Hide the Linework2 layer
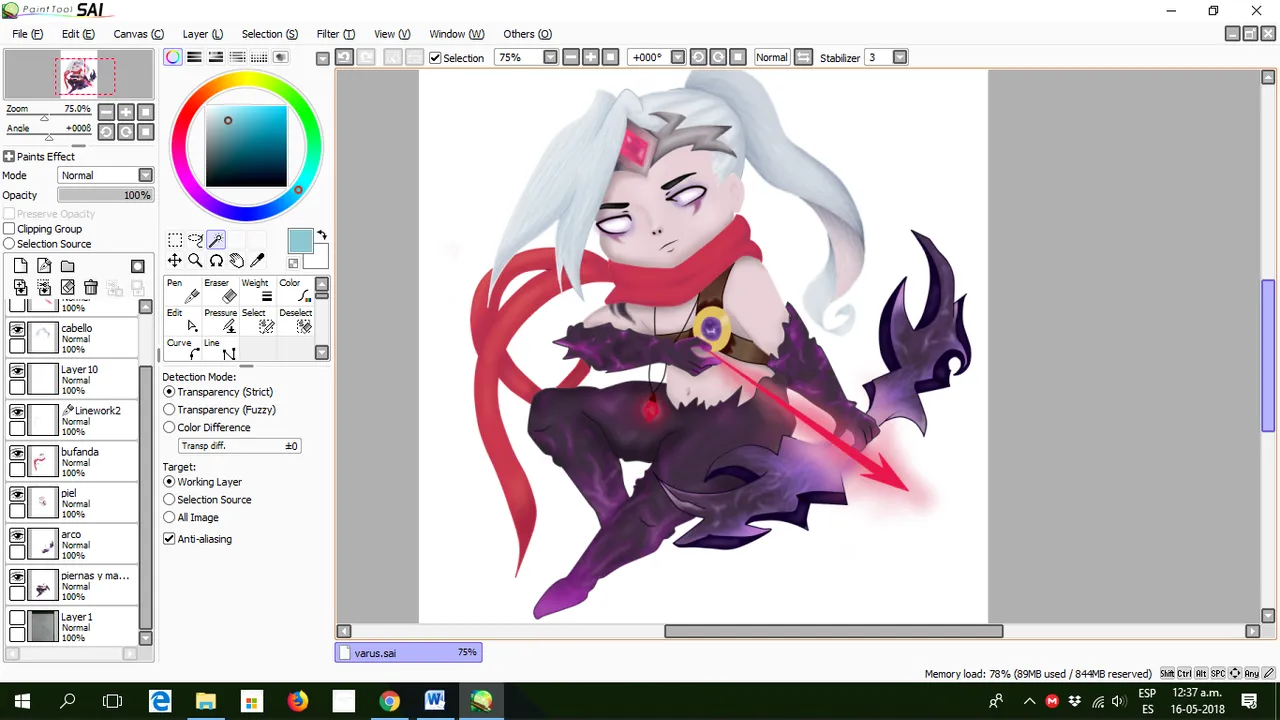This screenshot has width=1280, height=720. (17, 412)
